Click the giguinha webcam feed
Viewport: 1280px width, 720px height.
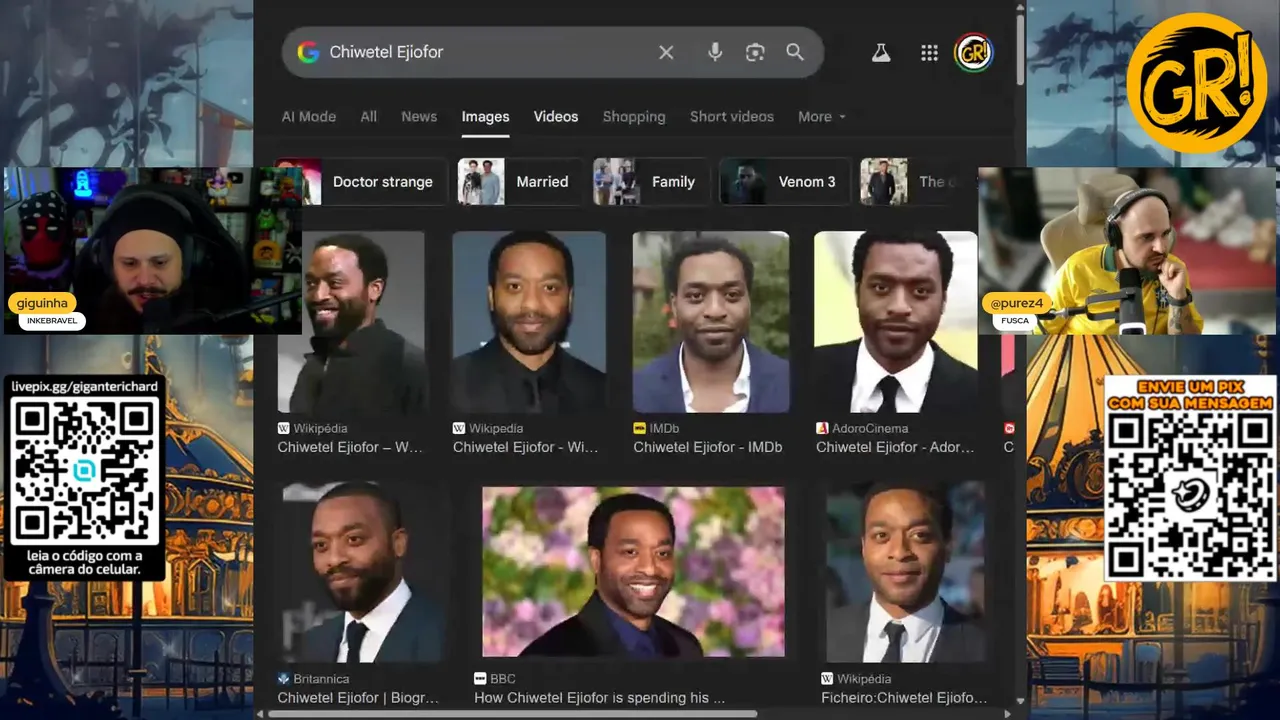(x=153, y=250)
